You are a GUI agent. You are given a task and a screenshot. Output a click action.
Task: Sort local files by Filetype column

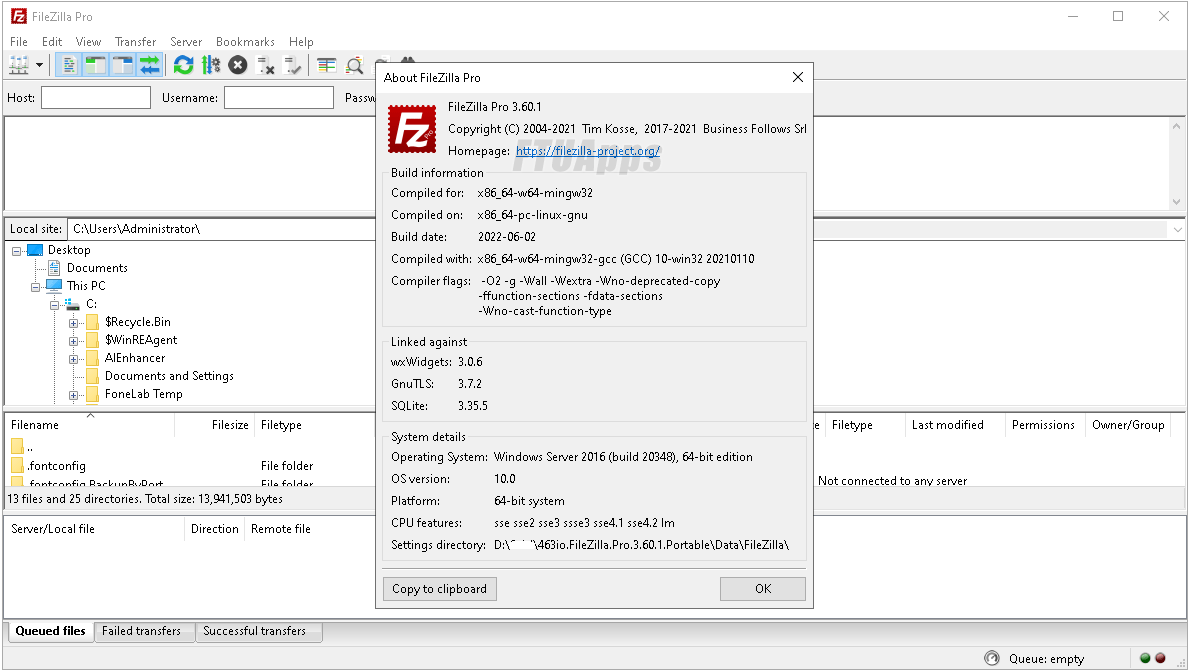tap(315, 425)
